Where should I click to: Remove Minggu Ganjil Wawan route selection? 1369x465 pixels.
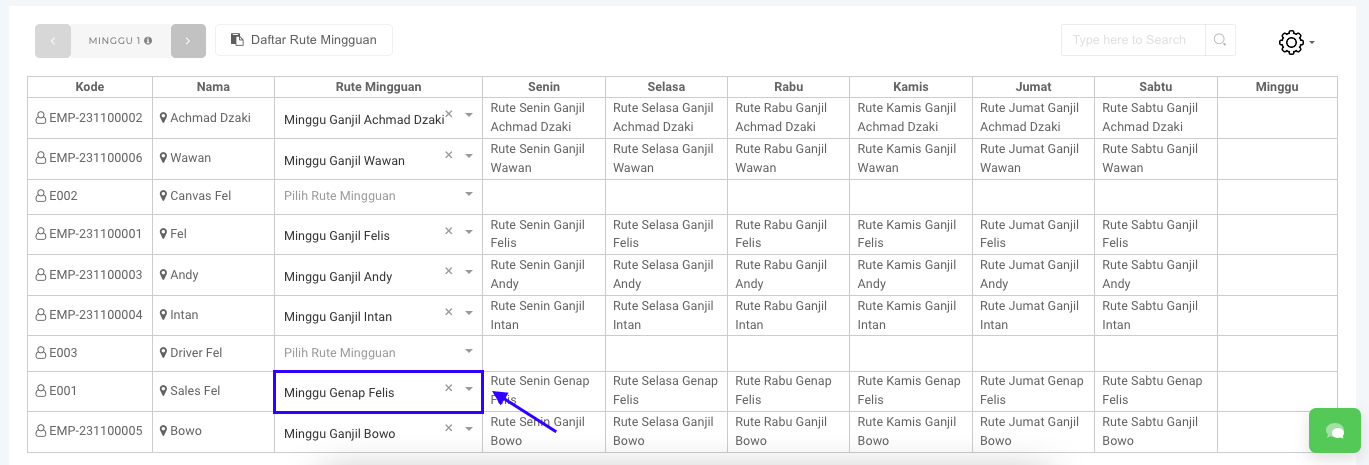tap(449, 155)
